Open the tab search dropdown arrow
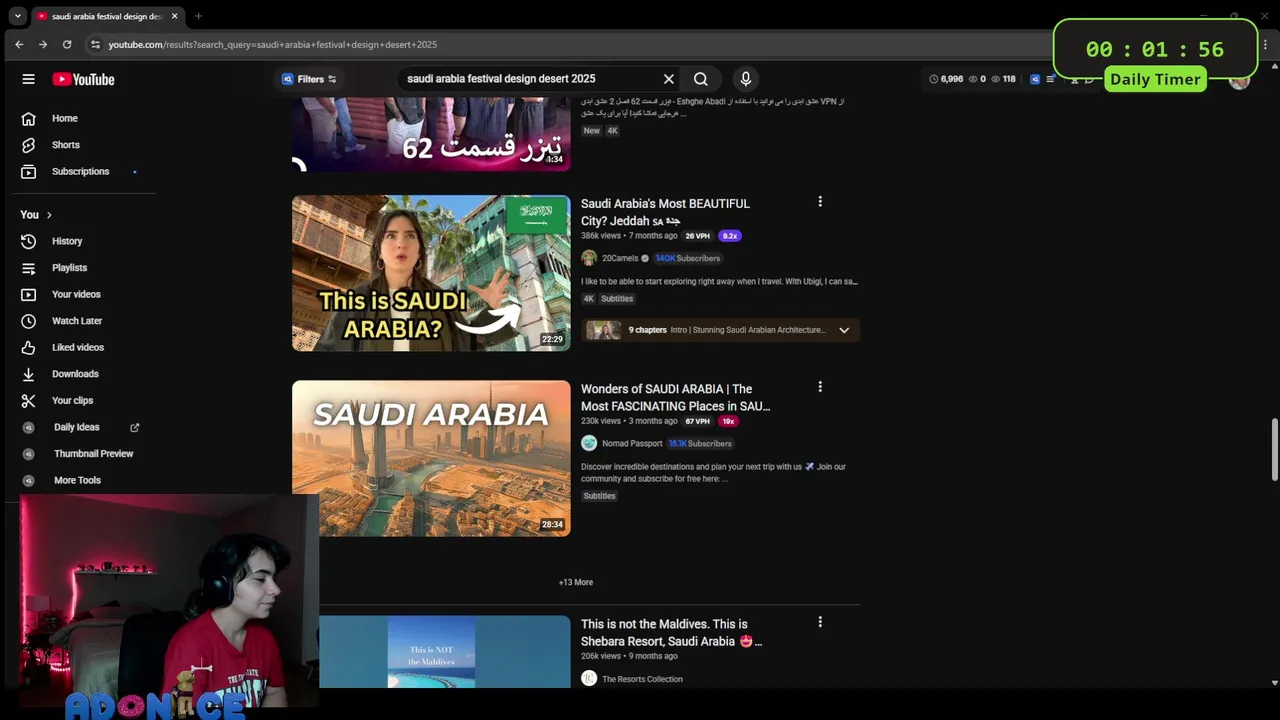Screen dimensions: 1280x720 [x=17, y=16]
